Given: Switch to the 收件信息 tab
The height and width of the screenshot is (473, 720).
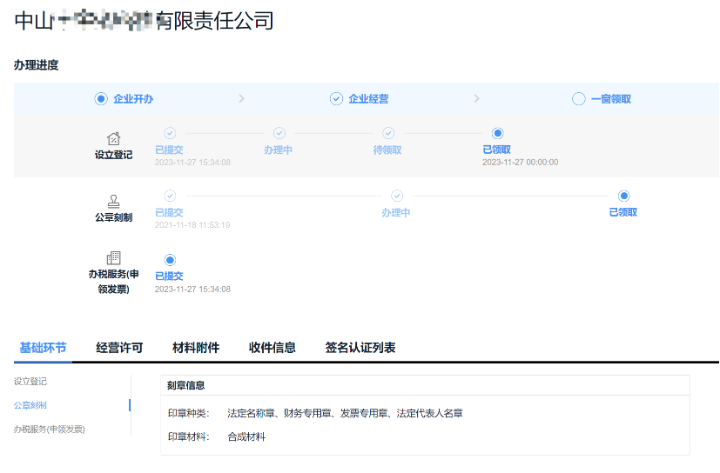Looking at the screenshot, I should (x=272, y=348).
